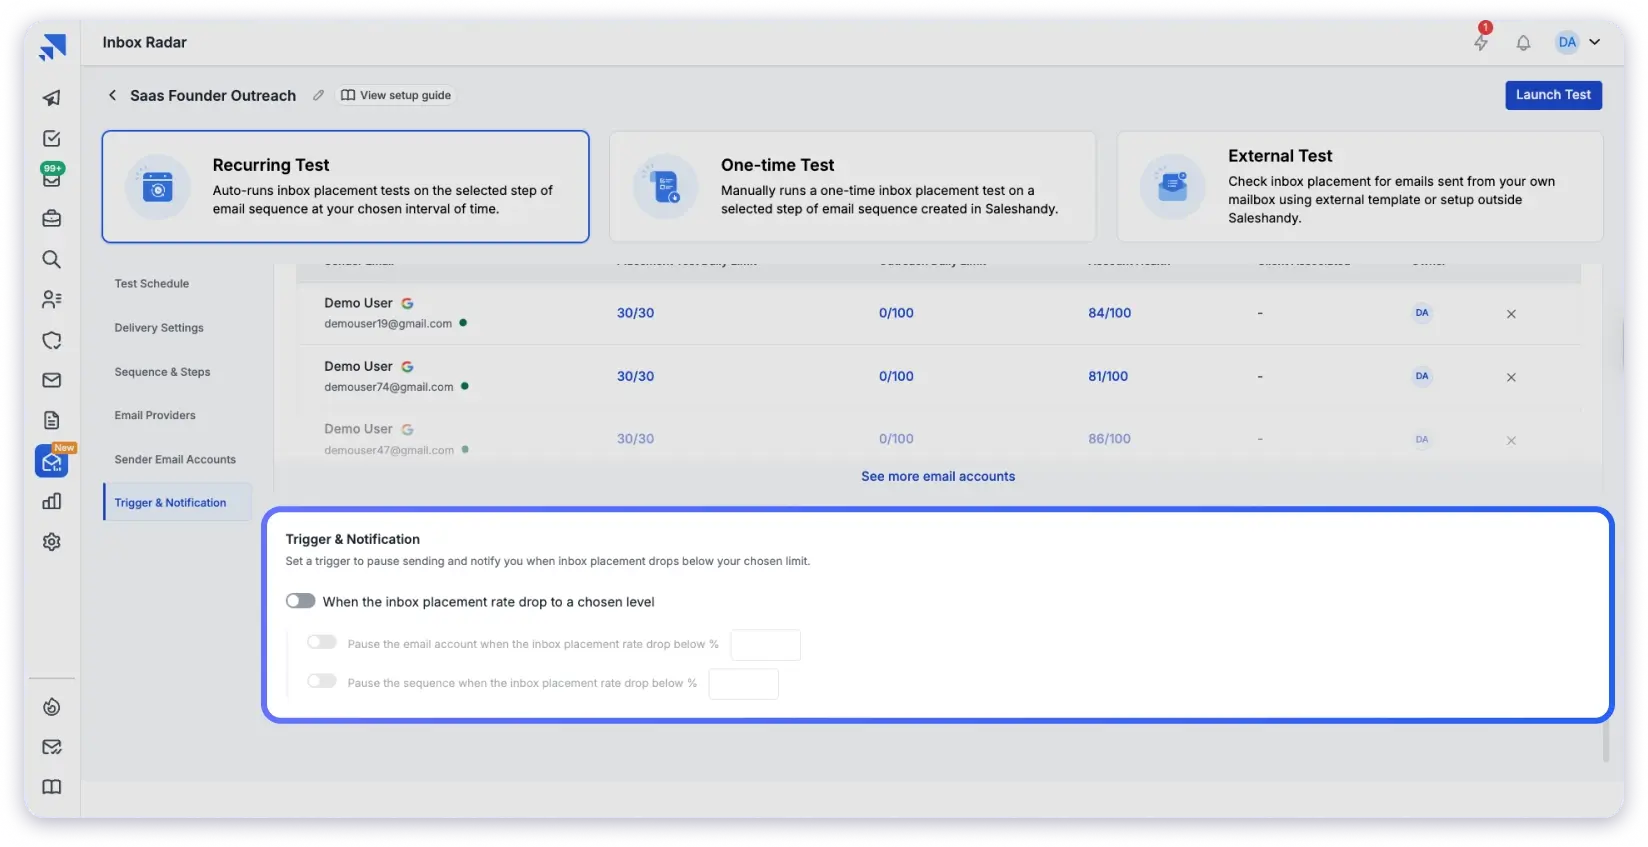Select the Test Schedule menu item

(x=152, y=284)
